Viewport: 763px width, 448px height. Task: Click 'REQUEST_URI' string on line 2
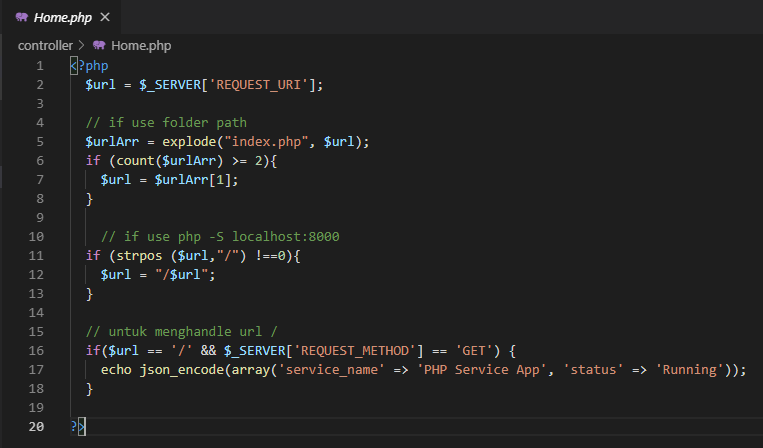point(258,85)
